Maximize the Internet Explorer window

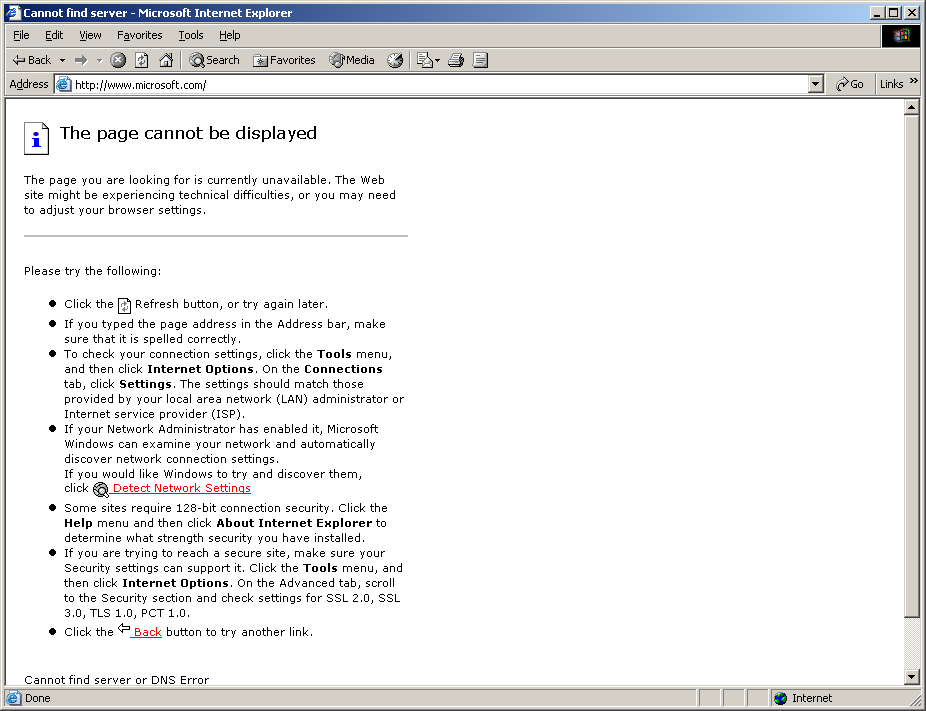point(894,12)
